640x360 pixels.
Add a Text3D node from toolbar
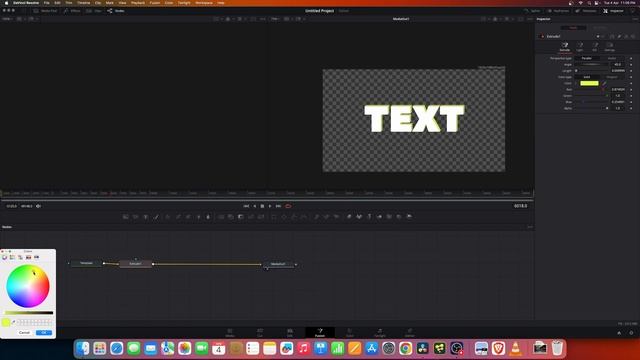(369, 217)
